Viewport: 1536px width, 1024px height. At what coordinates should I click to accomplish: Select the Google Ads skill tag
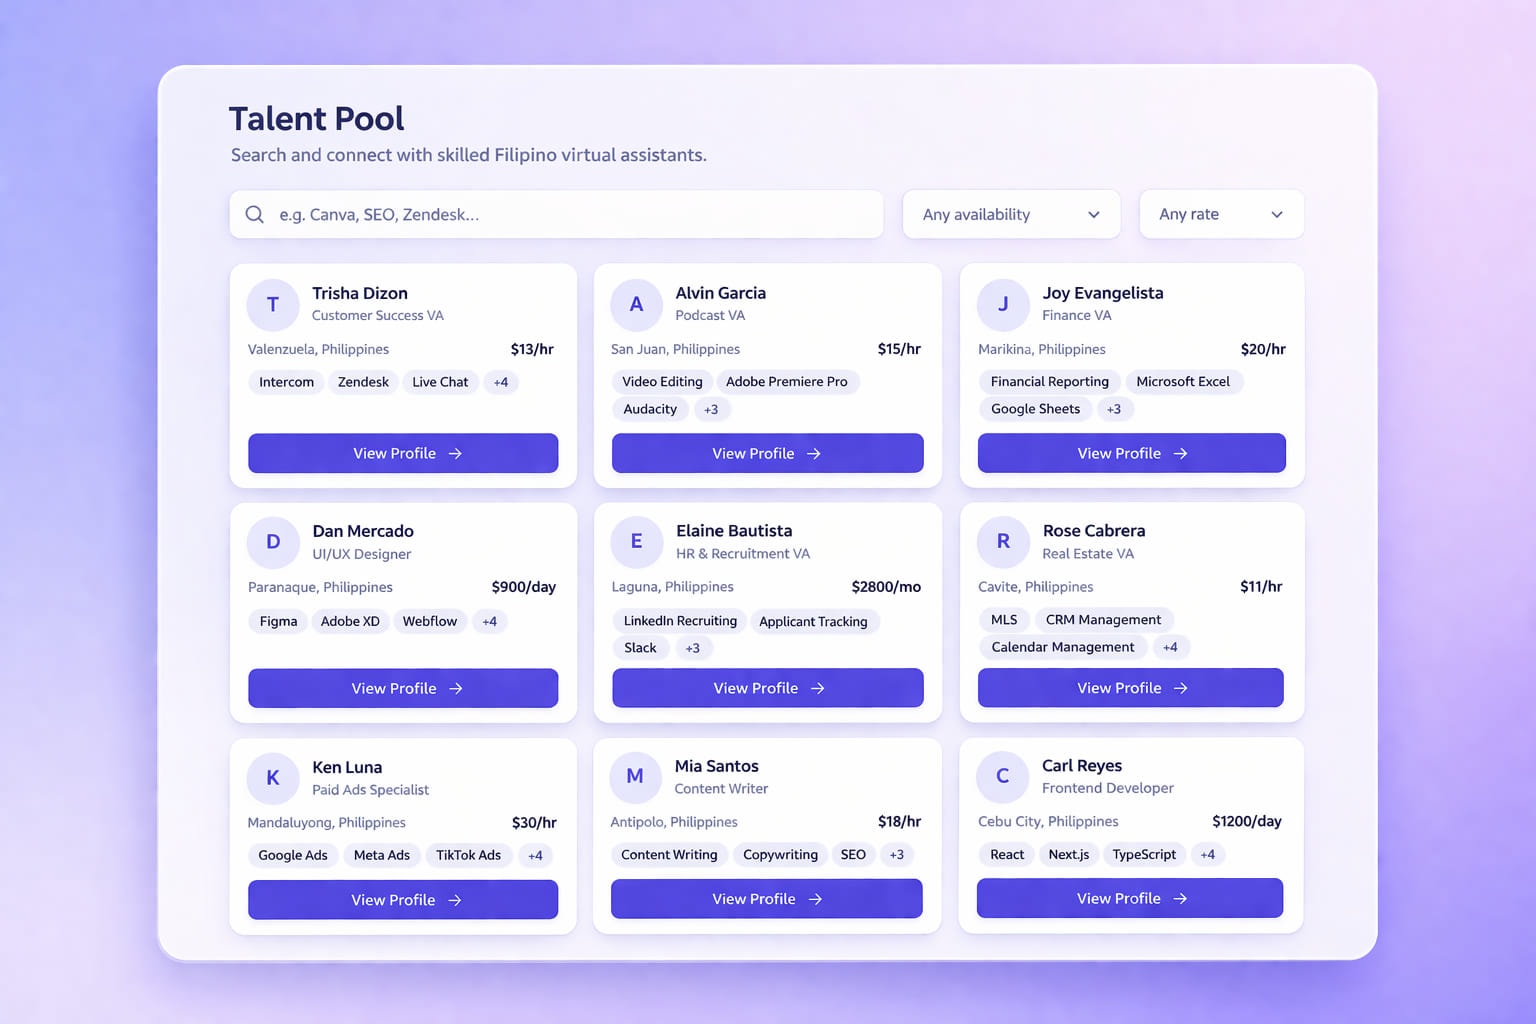pos(292,855)
